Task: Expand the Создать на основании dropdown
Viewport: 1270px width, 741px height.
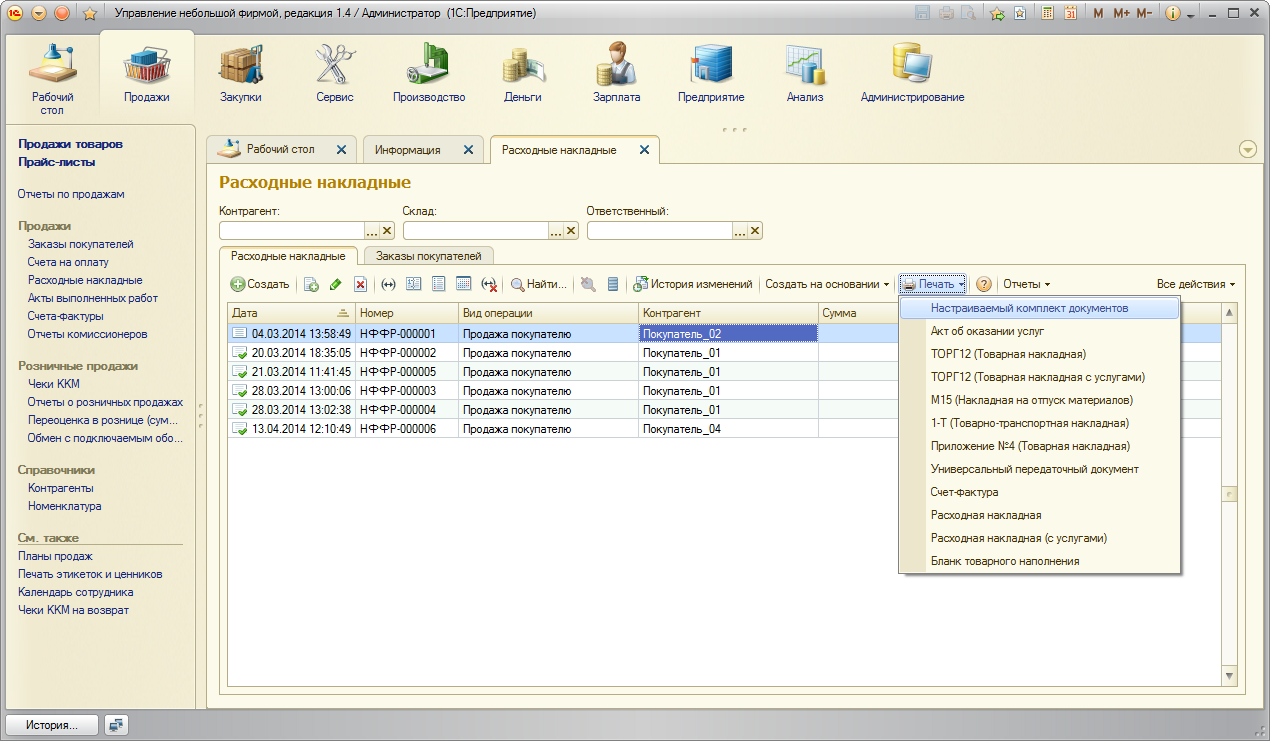Action: (827, 285)
